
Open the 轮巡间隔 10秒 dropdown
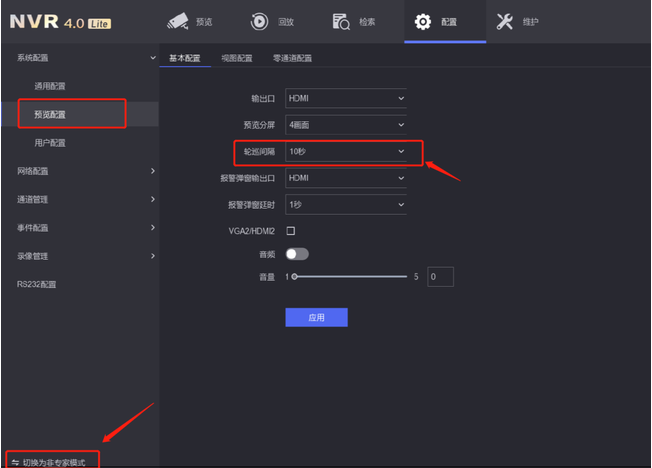[346, 151]
